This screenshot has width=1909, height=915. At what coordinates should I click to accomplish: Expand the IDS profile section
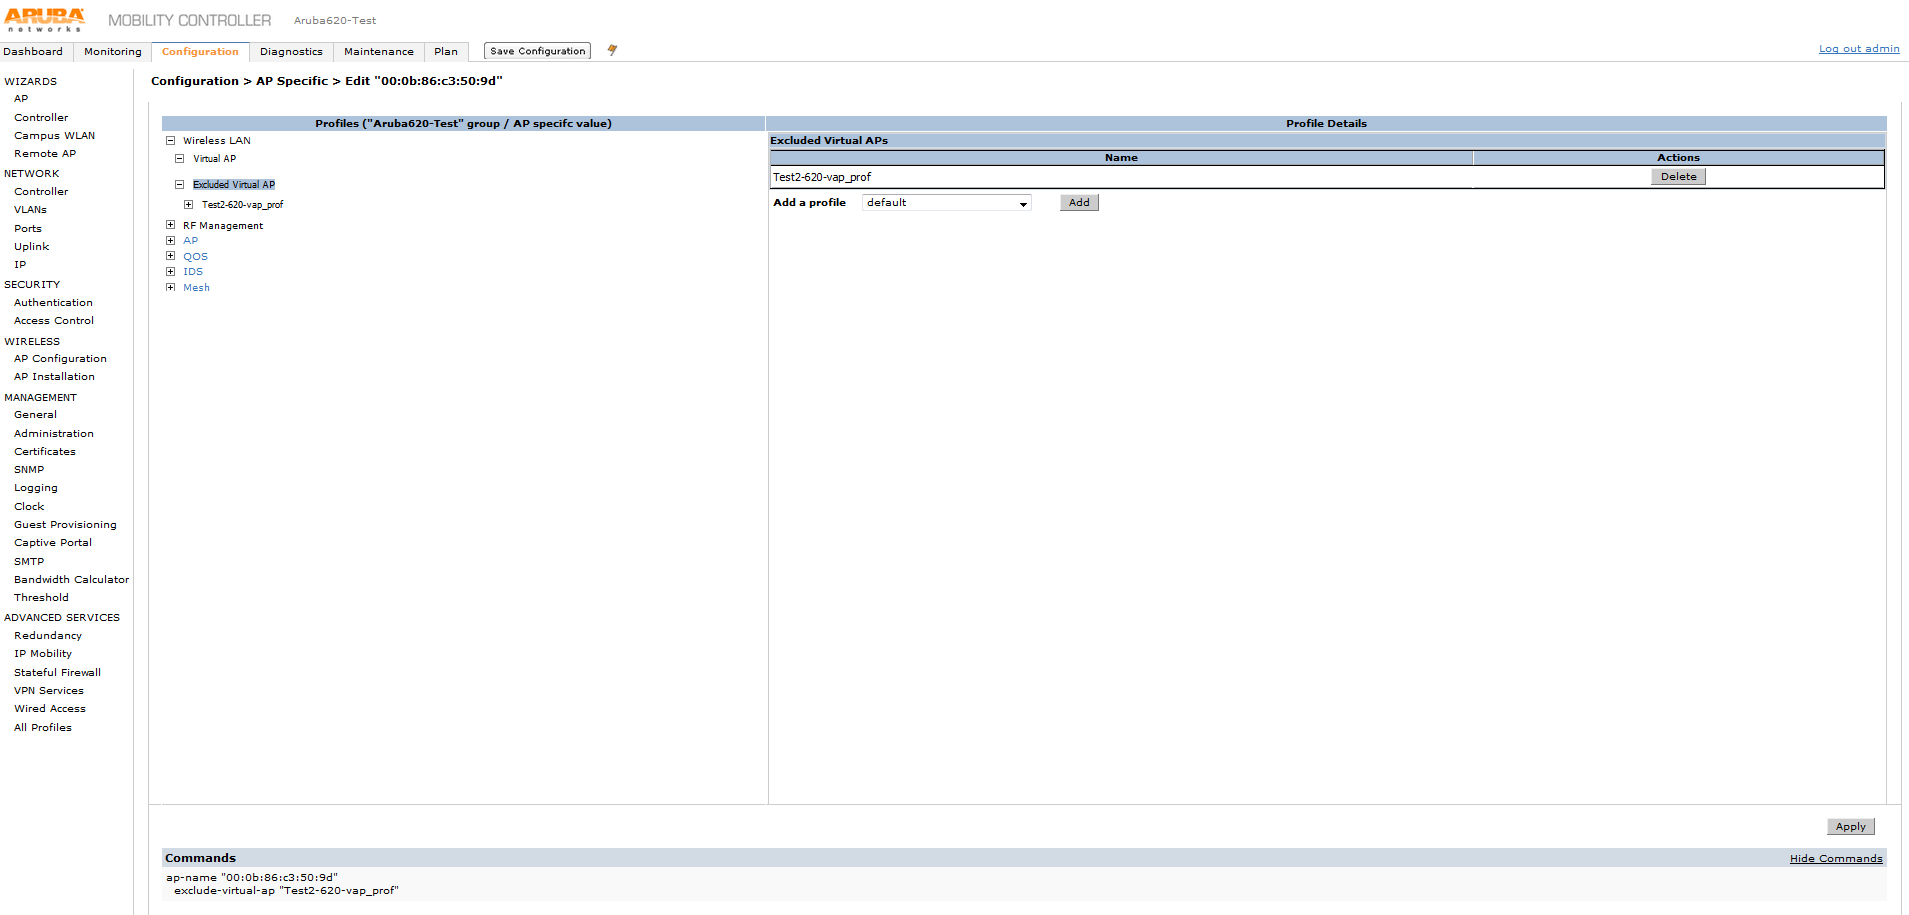(171, 272)
